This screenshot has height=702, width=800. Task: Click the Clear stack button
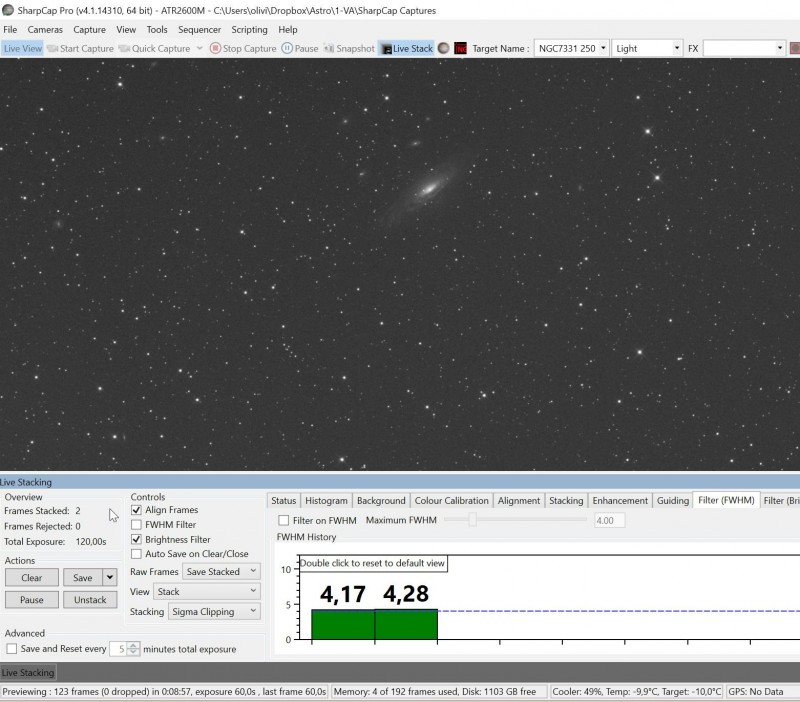pyautogui.click(x=32, y=578)
